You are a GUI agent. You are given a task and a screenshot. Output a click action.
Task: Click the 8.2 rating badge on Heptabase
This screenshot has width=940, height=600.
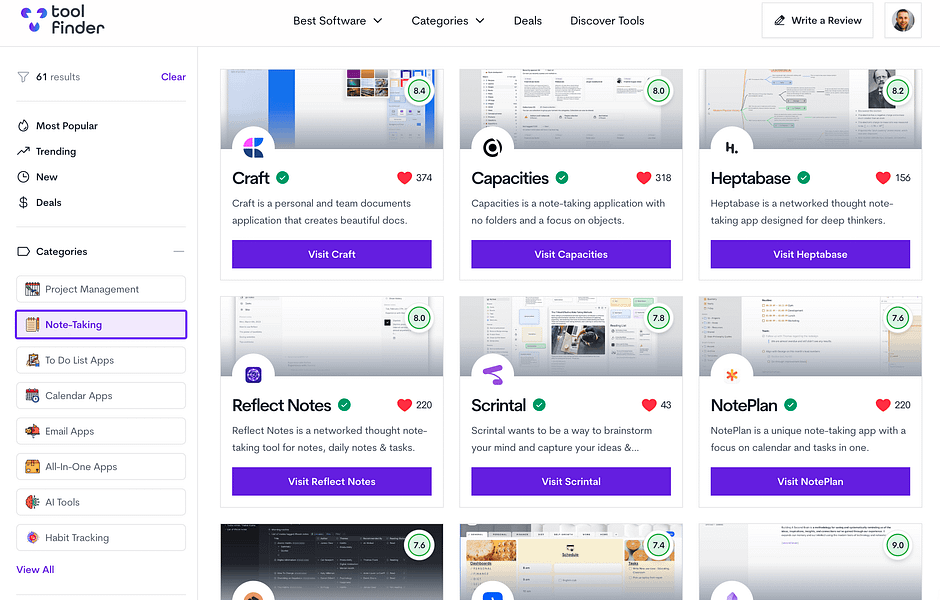pyautogui.click(x=897, y=91)
